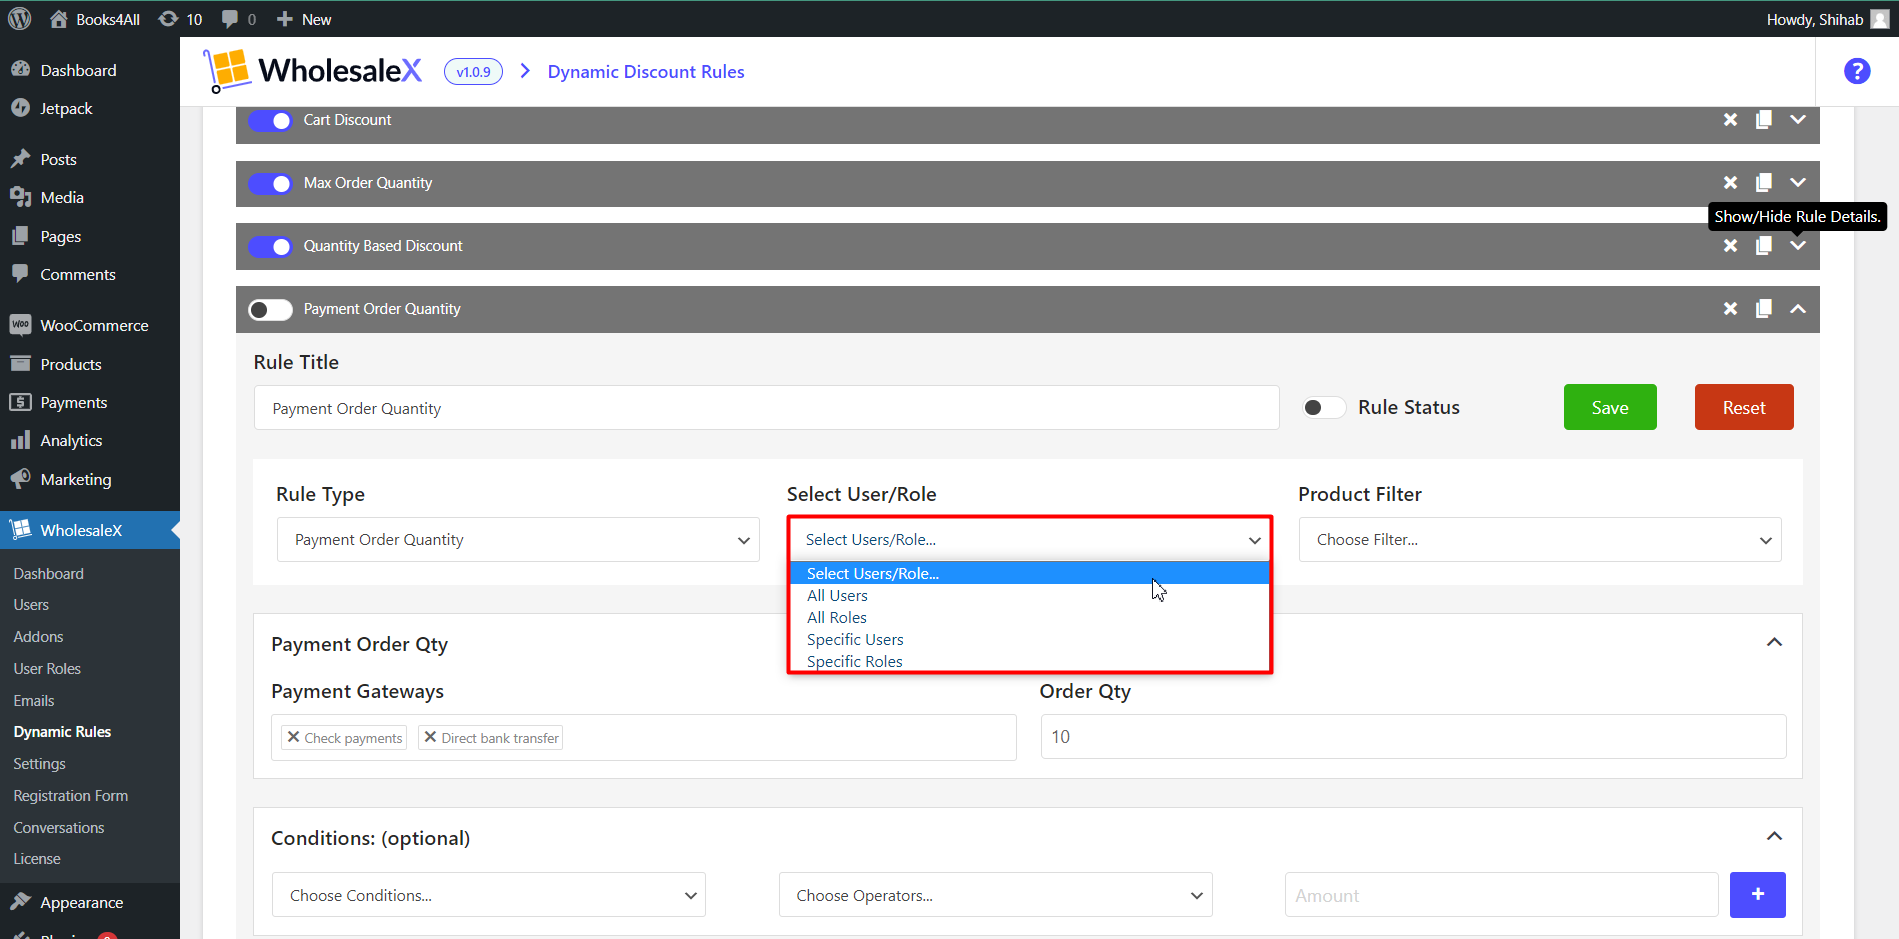
Task: Click the WholesaleX logo
Action: tap(313, 71)
